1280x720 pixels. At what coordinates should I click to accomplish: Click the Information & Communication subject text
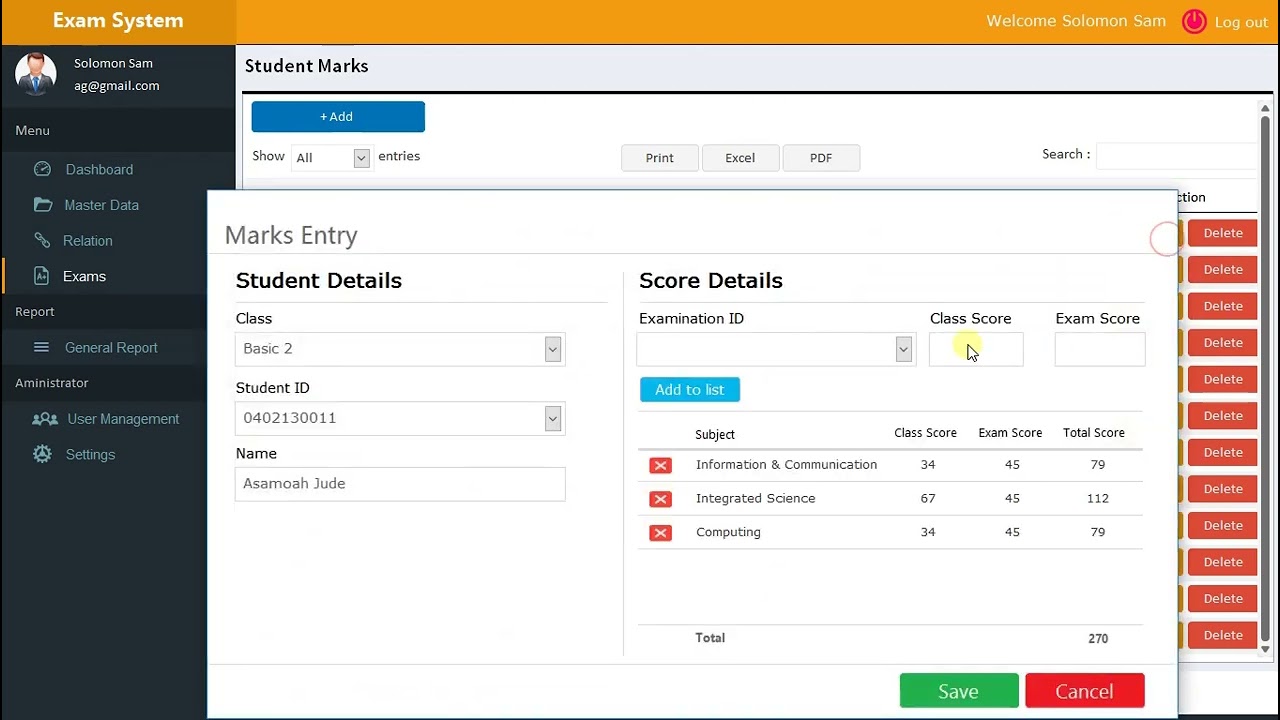[x=786, y=464]
